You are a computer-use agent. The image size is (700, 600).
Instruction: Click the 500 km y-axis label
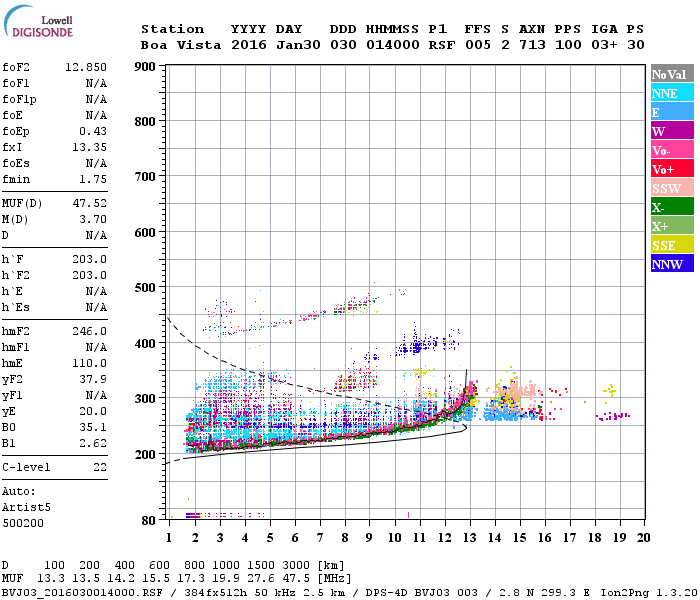(145, 288)
